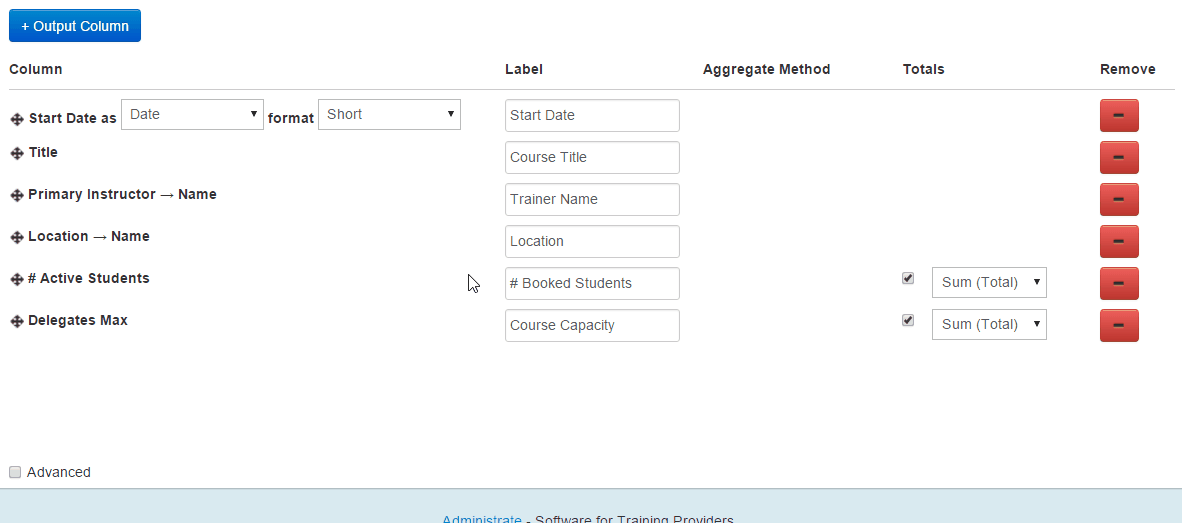1182x523 pixels.
Task: Click the Aggregate Method column header
Action: click(x=766, y=69)
